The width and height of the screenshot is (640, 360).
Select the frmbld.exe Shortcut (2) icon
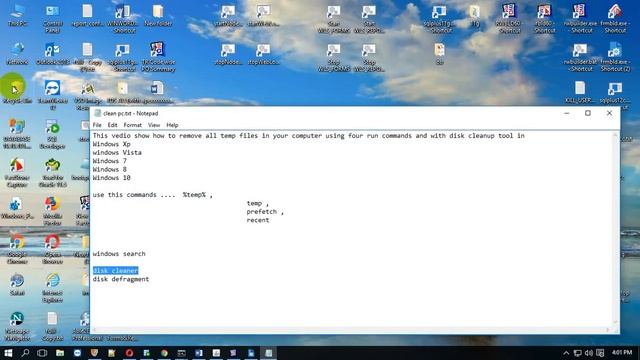pyautogui.click(x=615, y=56)
